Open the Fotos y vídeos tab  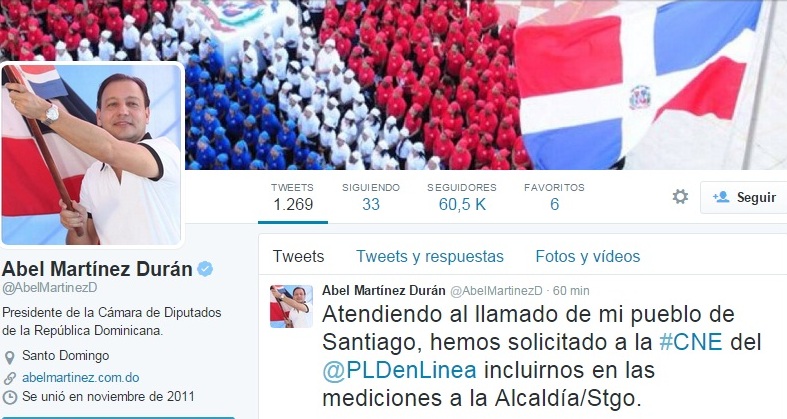pos(588,256)
